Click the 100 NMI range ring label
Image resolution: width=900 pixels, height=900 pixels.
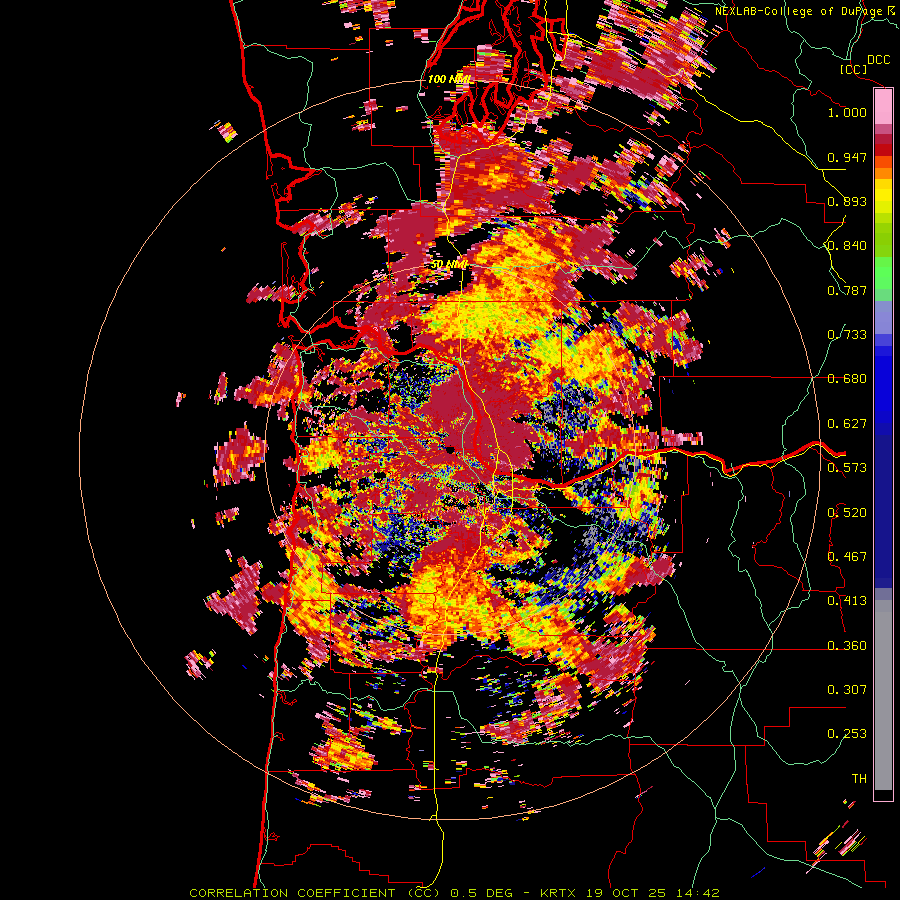pyautogui.click(x=449, y=79)
